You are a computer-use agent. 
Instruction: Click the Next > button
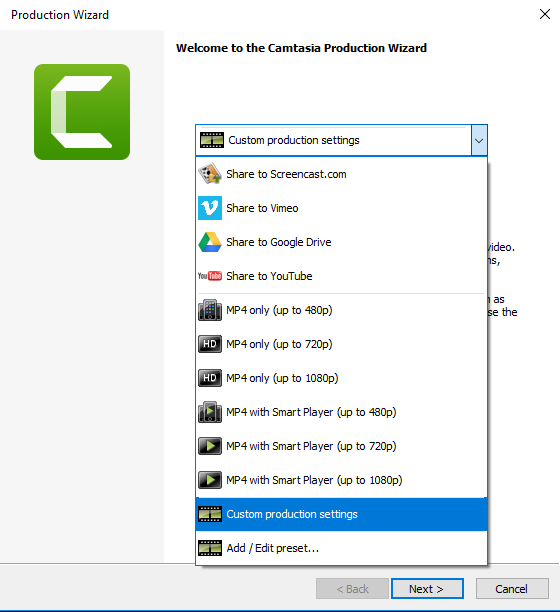[427, 589]
